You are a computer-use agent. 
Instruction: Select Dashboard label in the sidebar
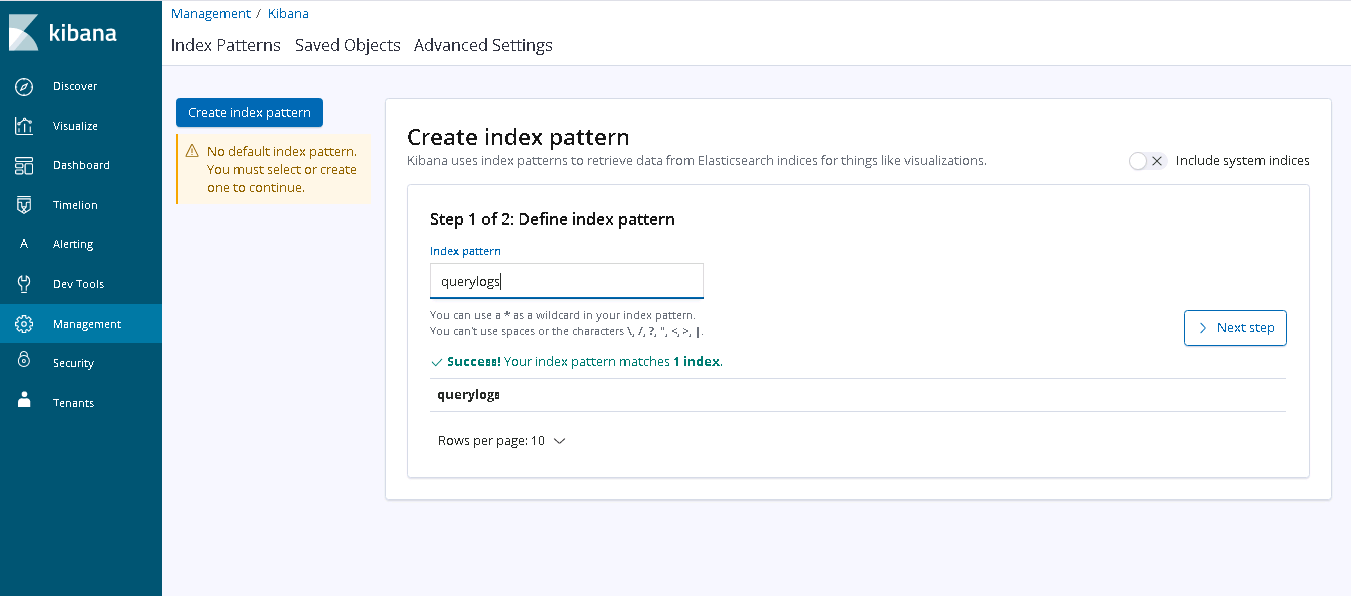[x=81, y=165]
